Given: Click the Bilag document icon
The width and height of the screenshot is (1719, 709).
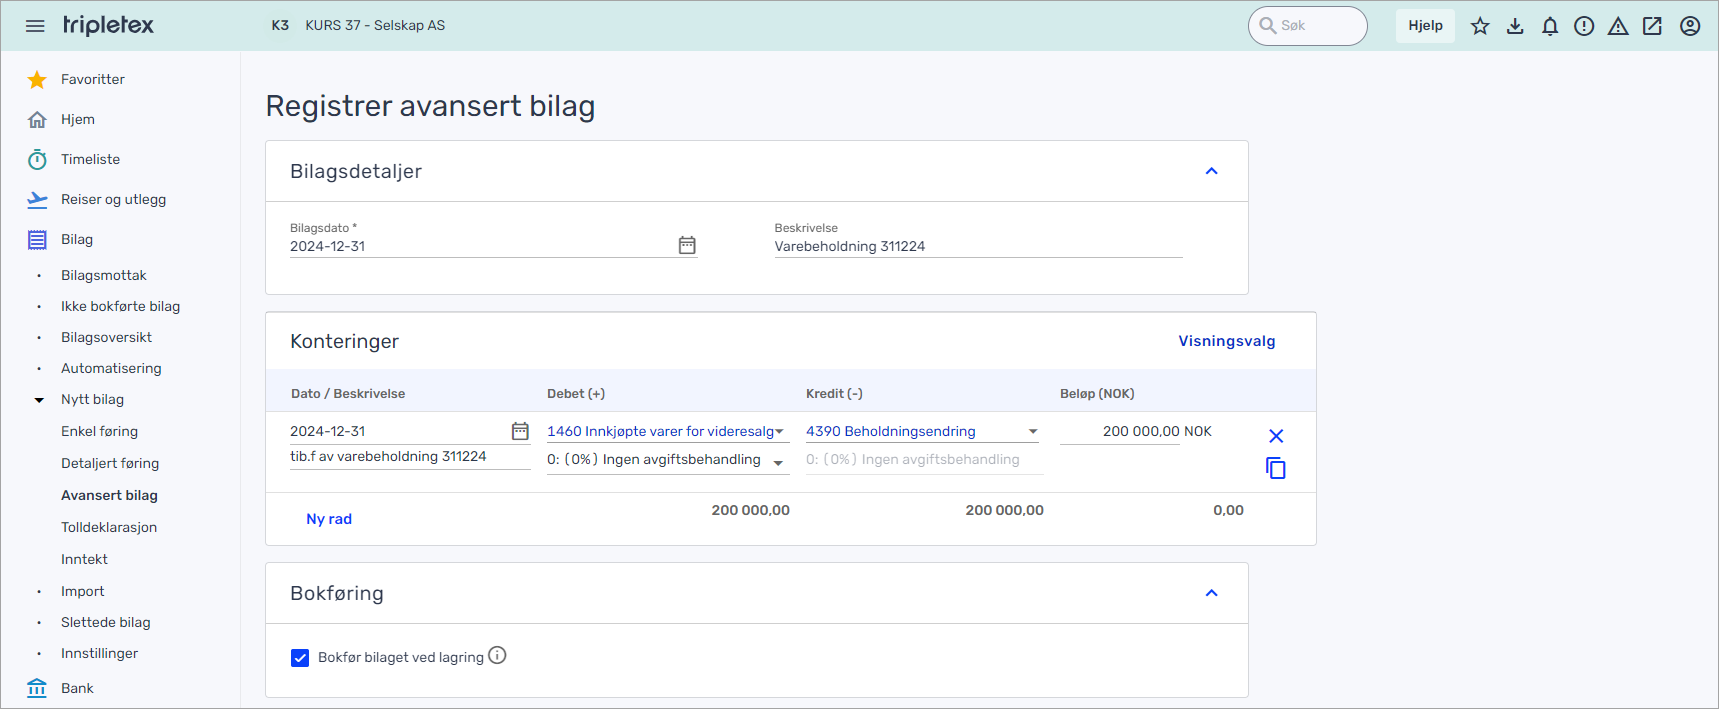Looking at the screenshot, I should point(37,239).
